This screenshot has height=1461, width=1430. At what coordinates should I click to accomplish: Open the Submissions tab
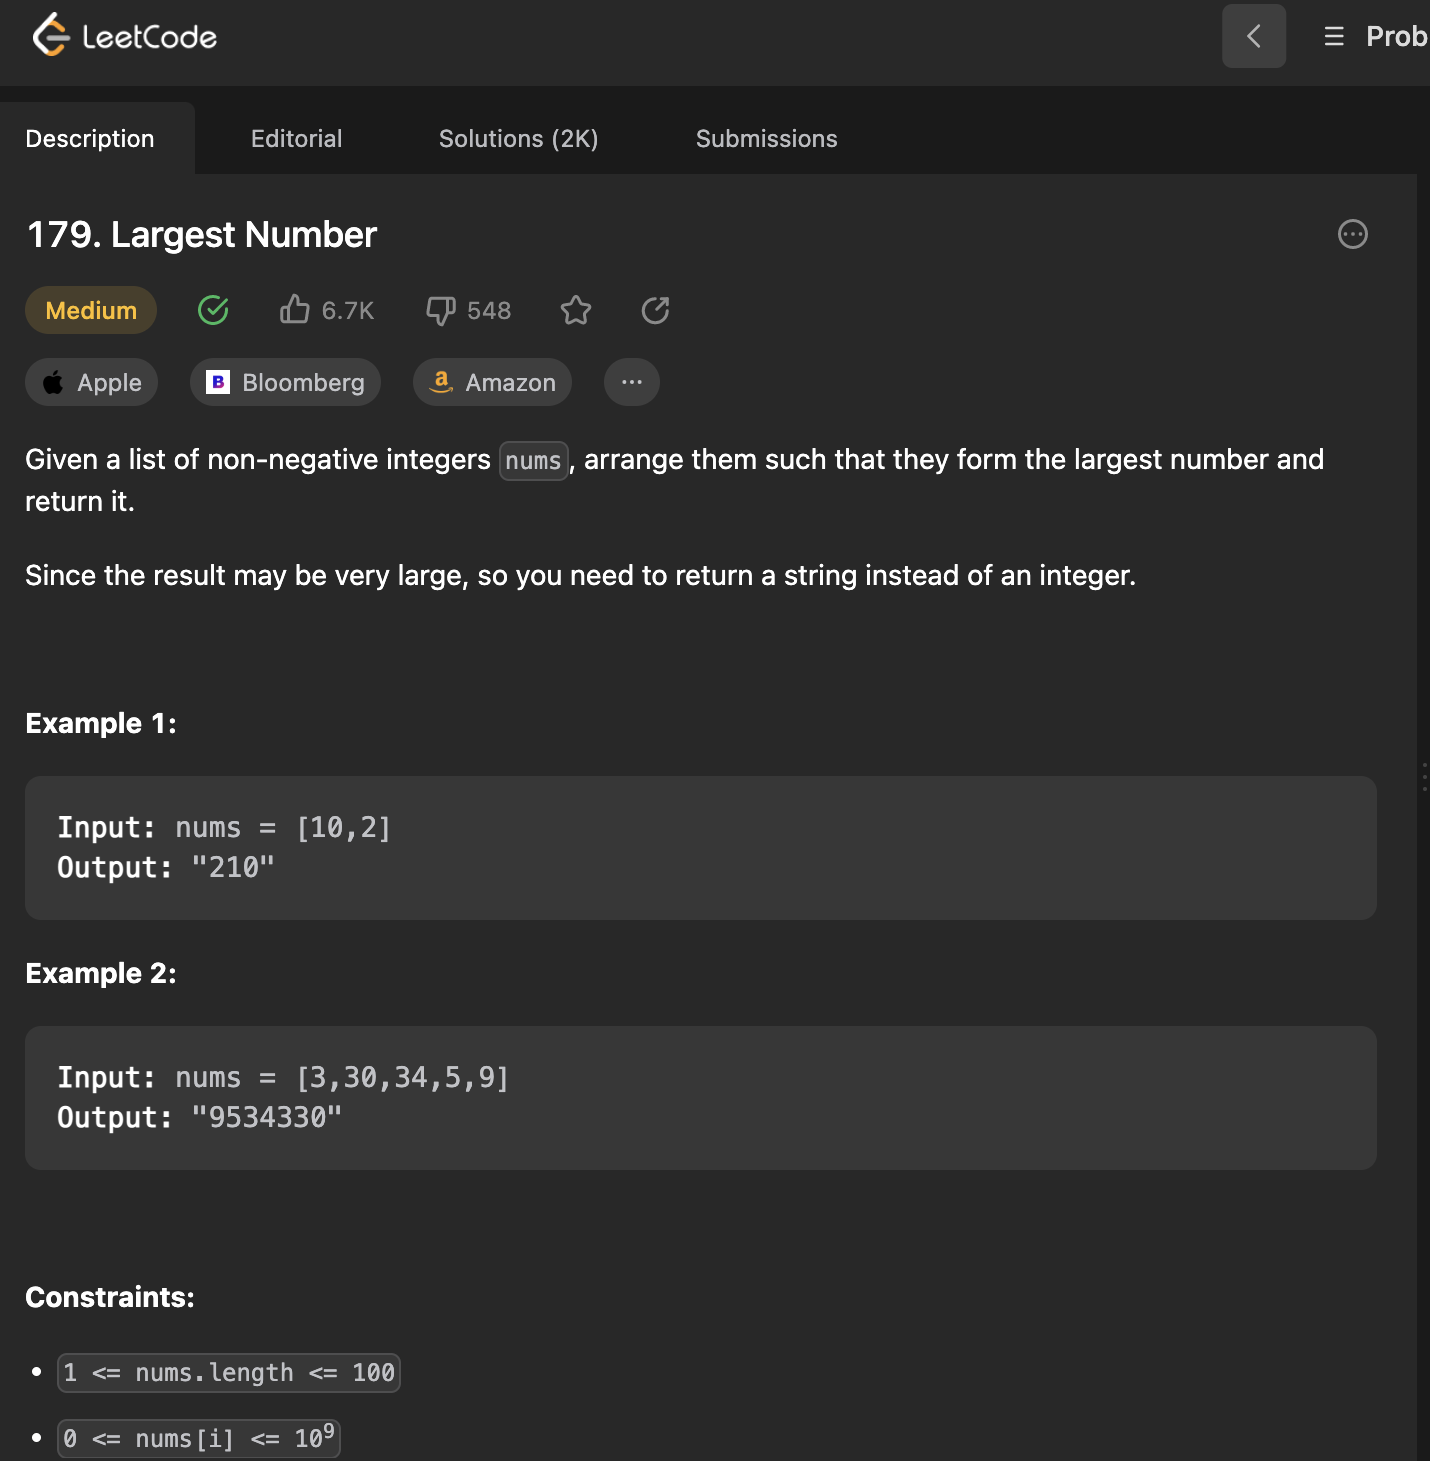coord(767,138)
